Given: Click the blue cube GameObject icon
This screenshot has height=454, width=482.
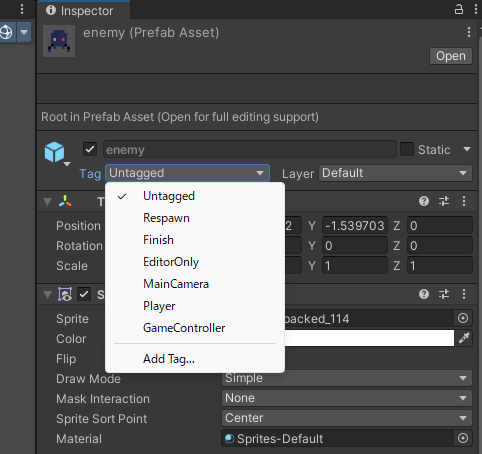Looking at the screenshot, I should [x=54, y=152].
